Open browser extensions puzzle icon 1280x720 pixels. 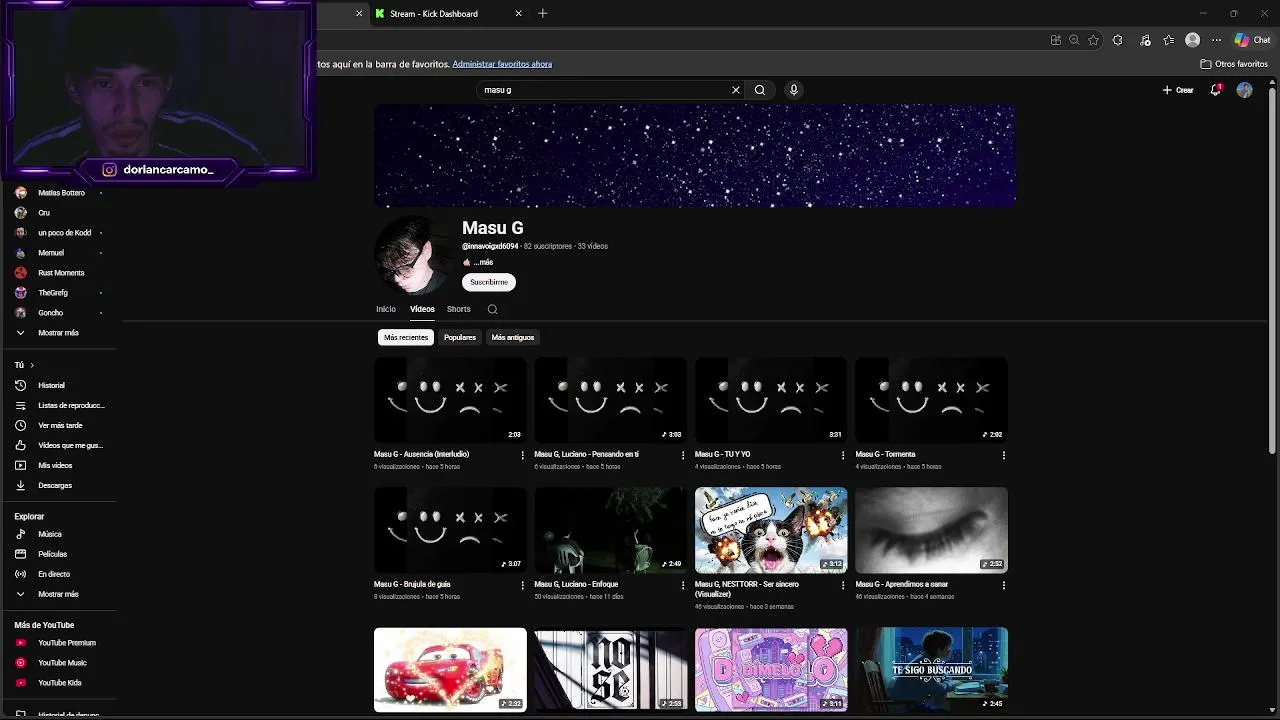click(1117, 40)
